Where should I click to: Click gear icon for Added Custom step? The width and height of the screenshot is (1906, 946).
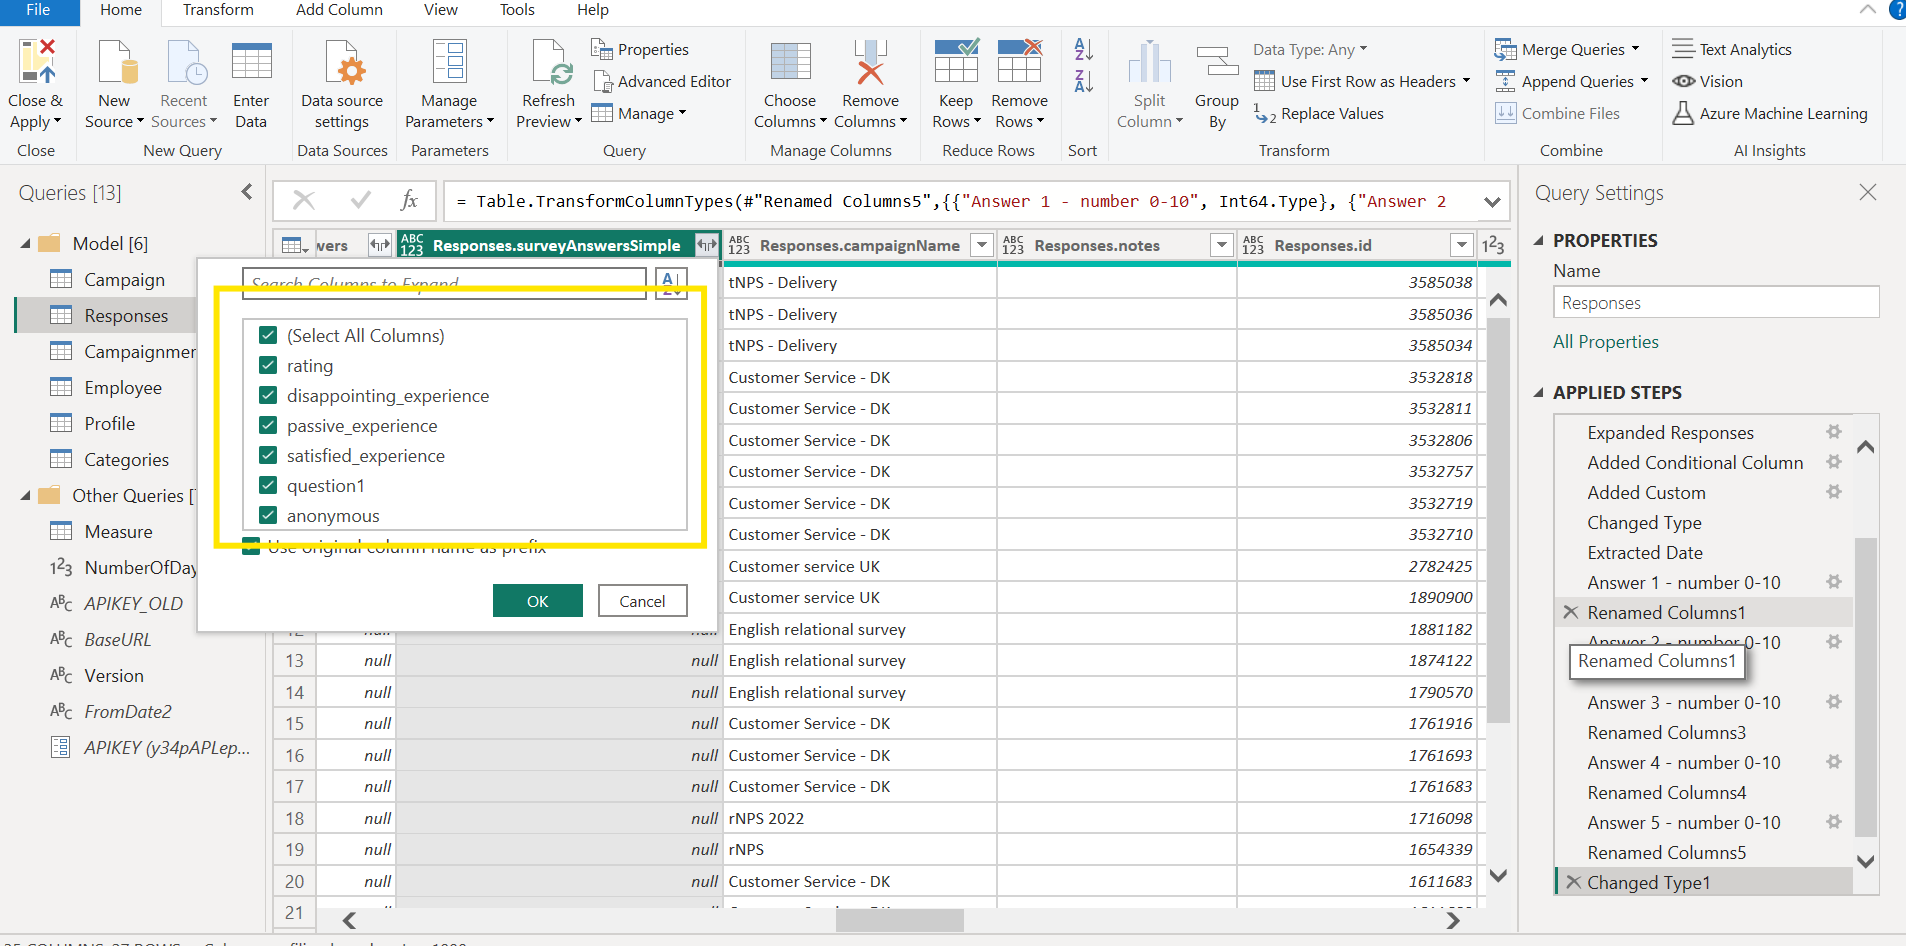pyautogui.click(x=1833, y=492)
